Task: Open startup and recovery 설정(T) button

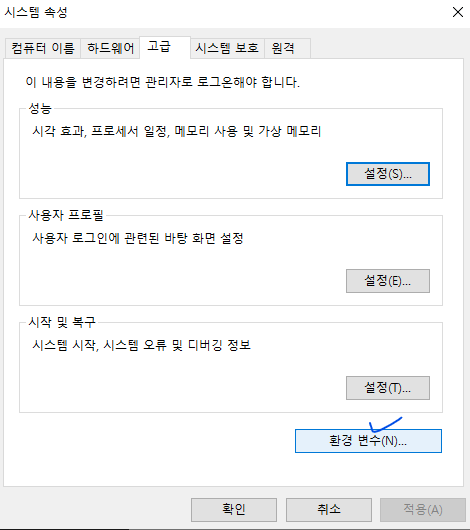Action: coord(388,388)
